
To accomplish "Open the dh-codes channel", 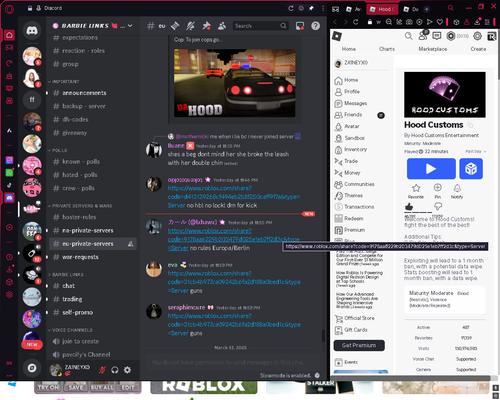I will [93, 119].
